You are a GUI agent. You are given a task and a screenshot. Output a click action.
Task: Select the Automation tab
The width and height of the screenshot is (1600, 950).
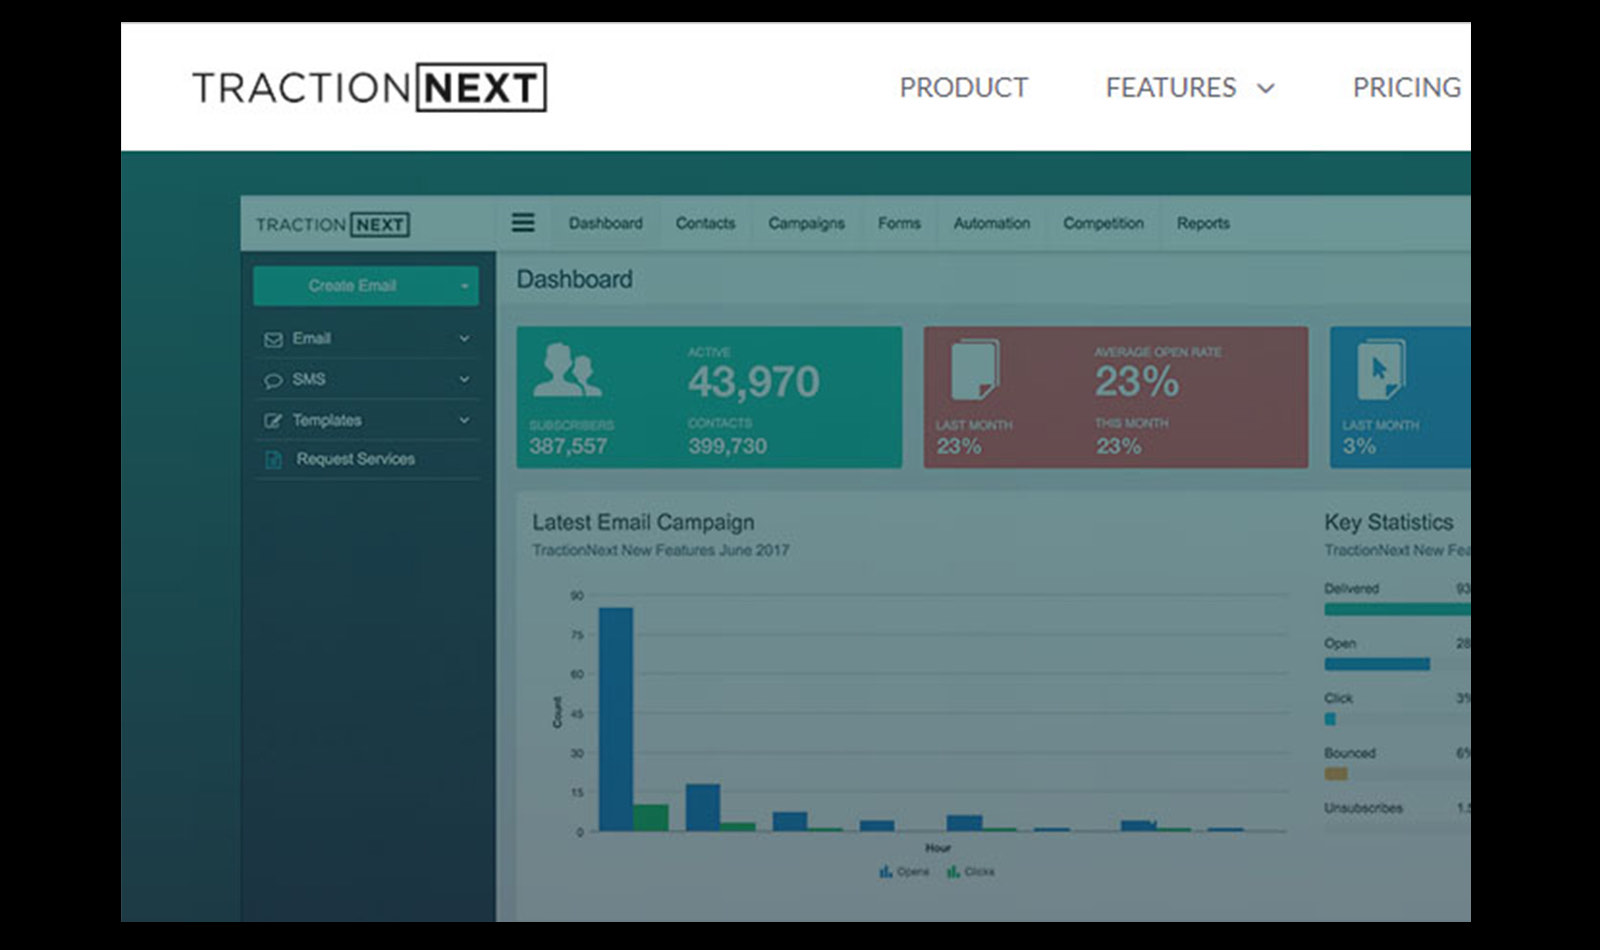[991, 223]
